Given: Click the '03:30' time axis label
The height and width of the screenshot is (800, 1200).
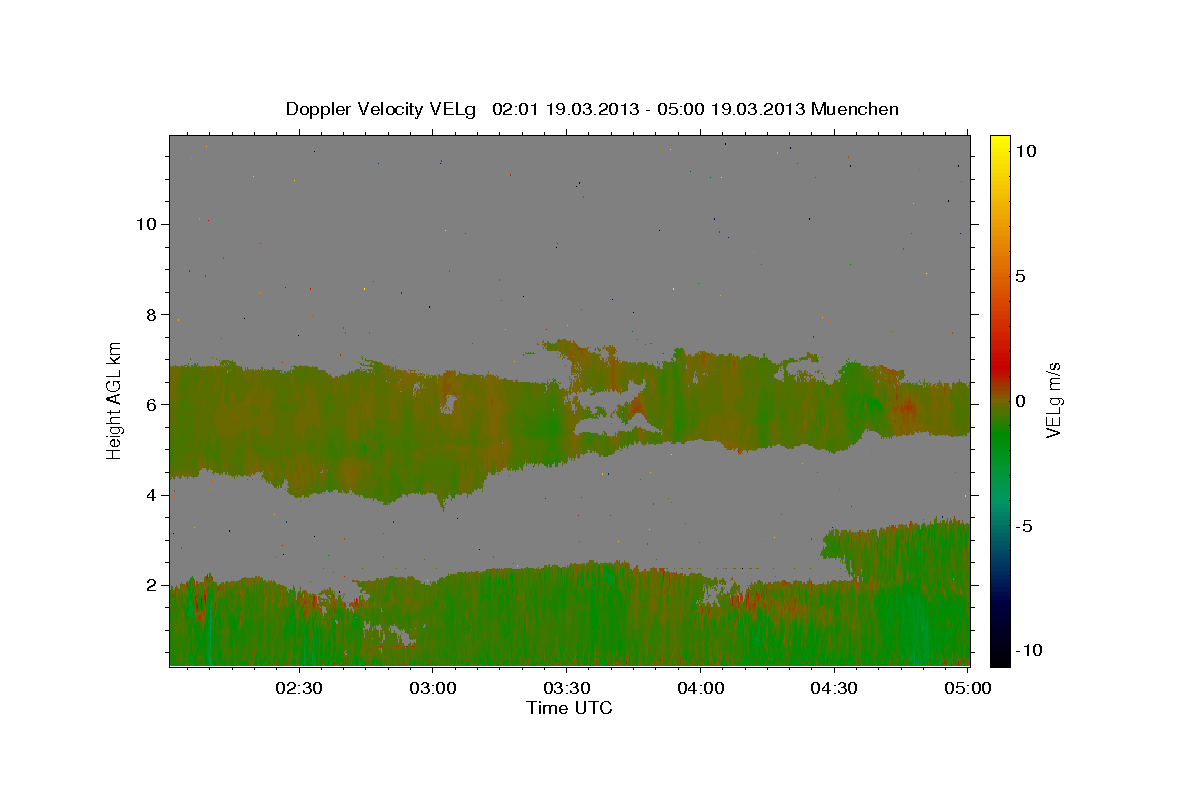Looking at the screenshot, I should coord(566,688).
